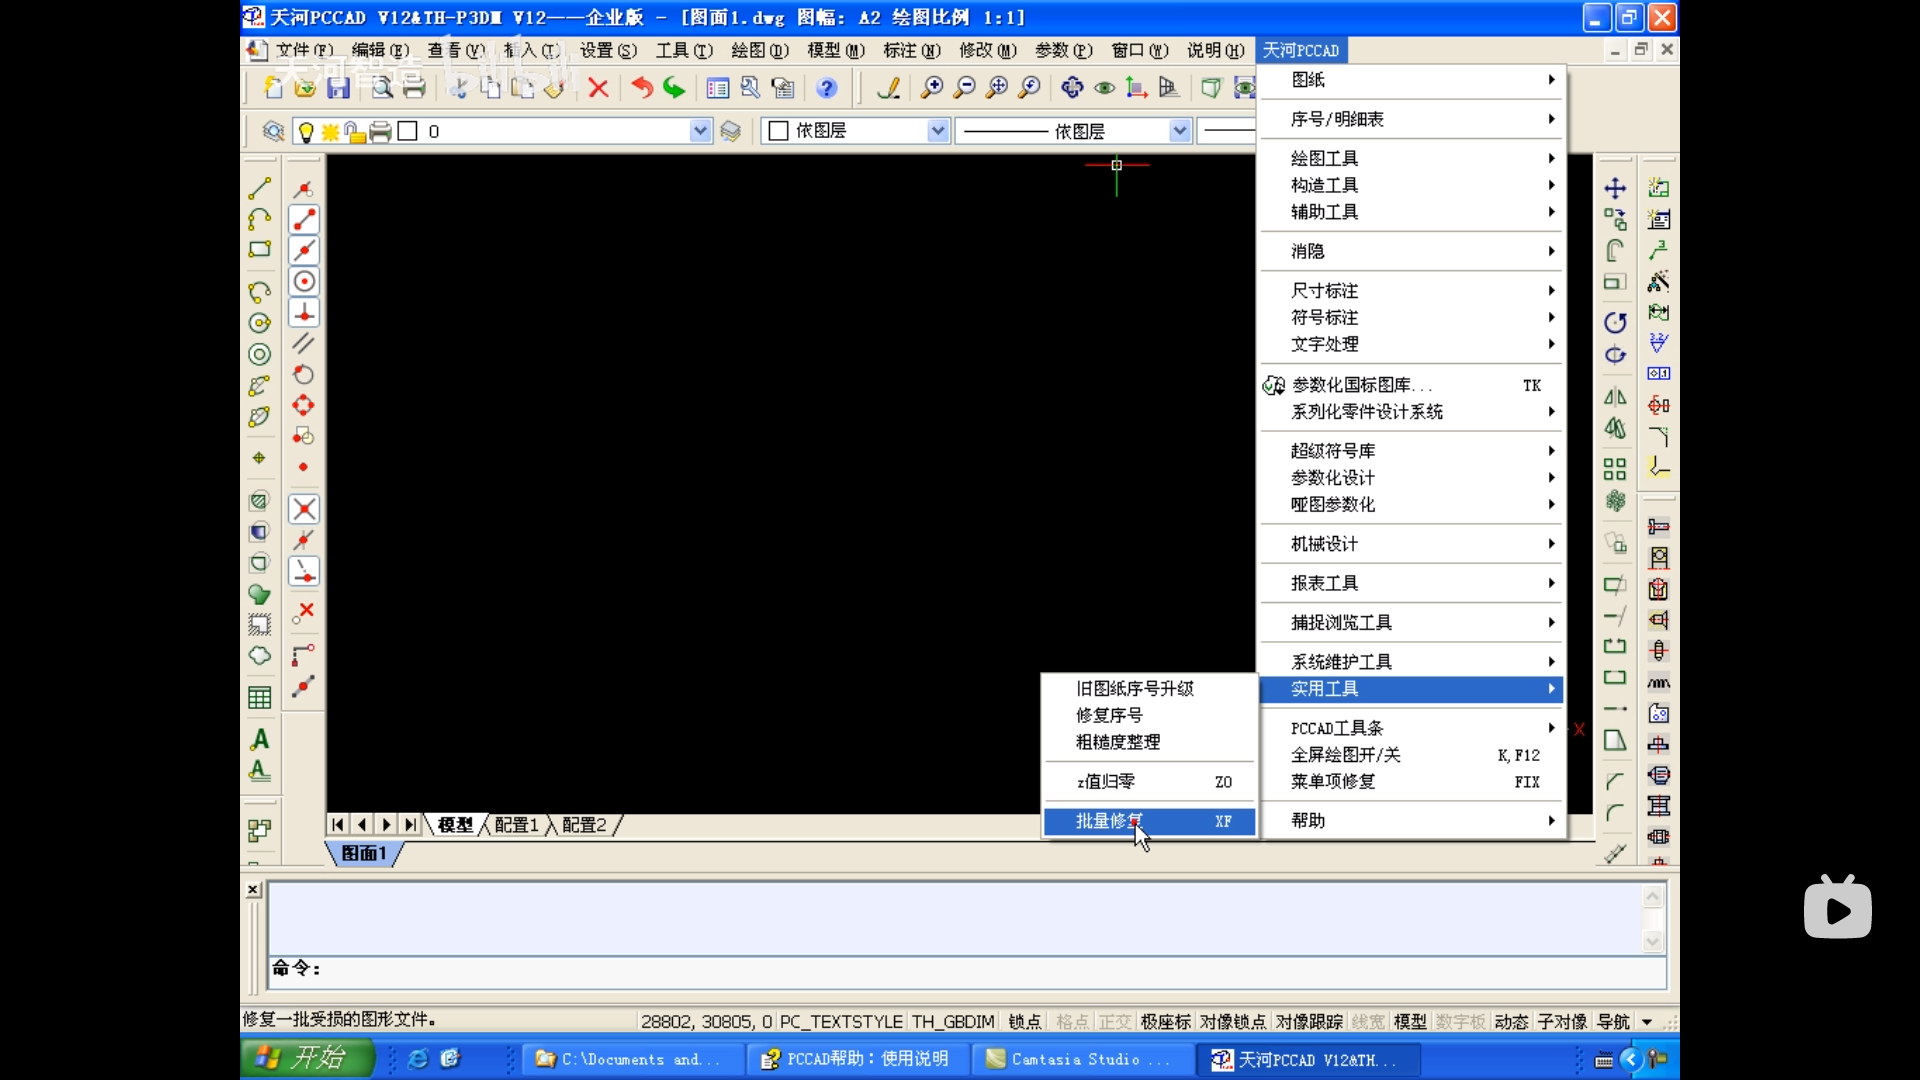
Task: Switch to Camtasia Studio in the taskbar
Action: pos(1082,1060)
